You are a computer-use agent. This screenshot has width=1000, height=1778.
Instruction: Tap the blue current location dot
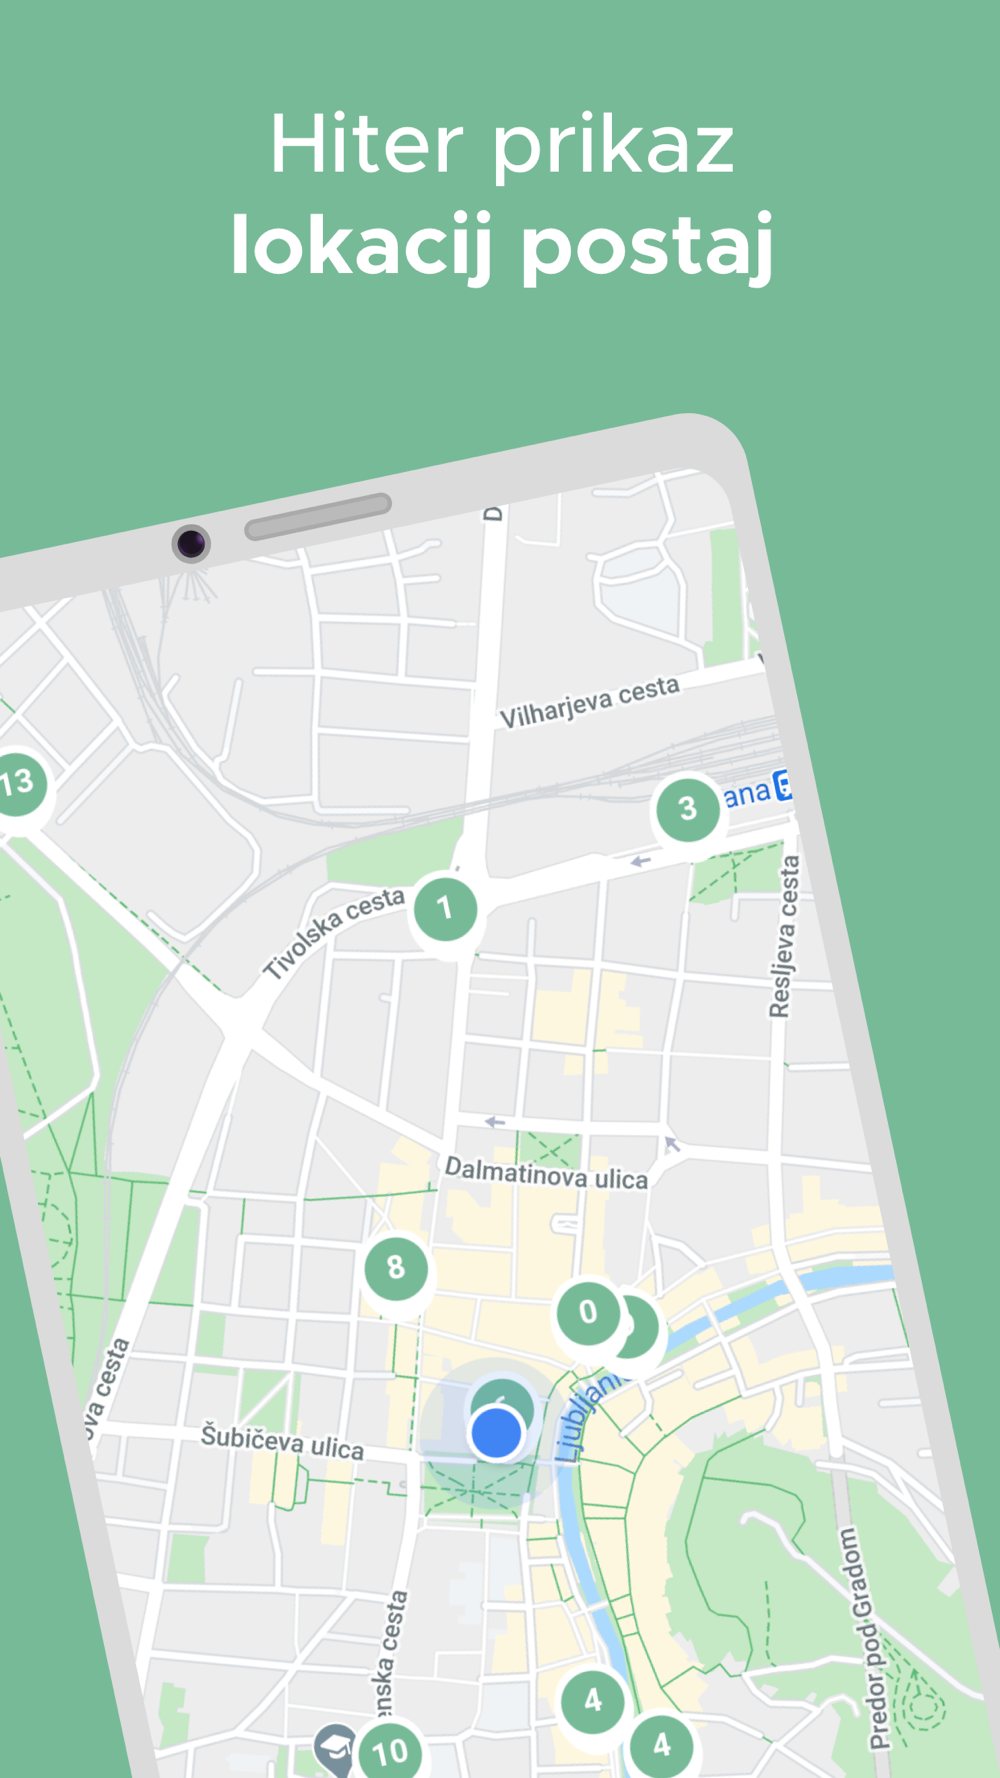pyautogui.click(x=497, y=1433)
